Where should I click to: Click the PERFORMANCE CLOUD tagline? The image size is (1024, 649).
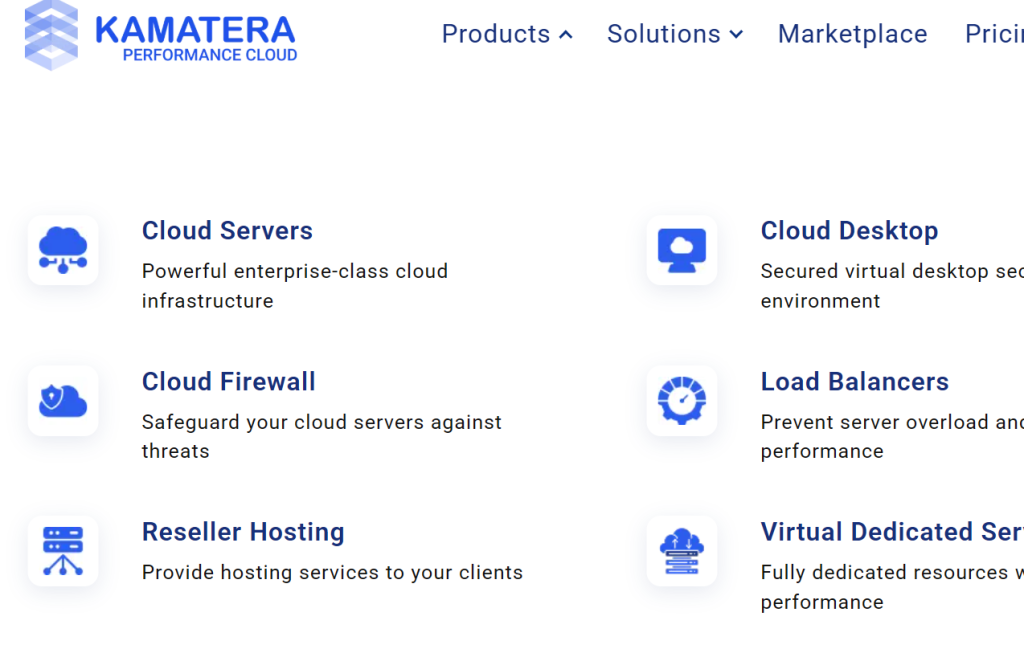(210, 55)
